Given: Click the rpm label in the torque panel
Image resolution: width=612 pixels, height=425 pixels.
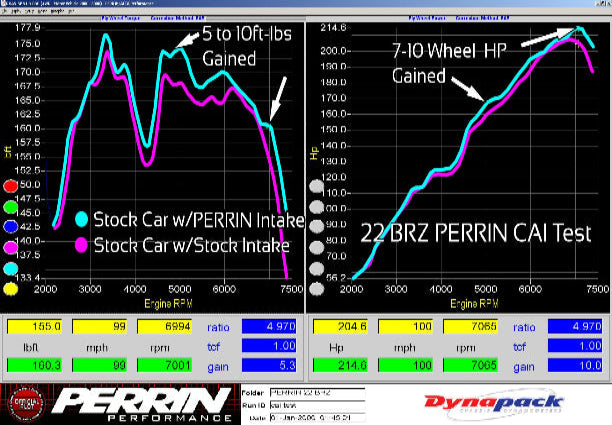Looking at the screenshot, I should [x=164, y=346].
